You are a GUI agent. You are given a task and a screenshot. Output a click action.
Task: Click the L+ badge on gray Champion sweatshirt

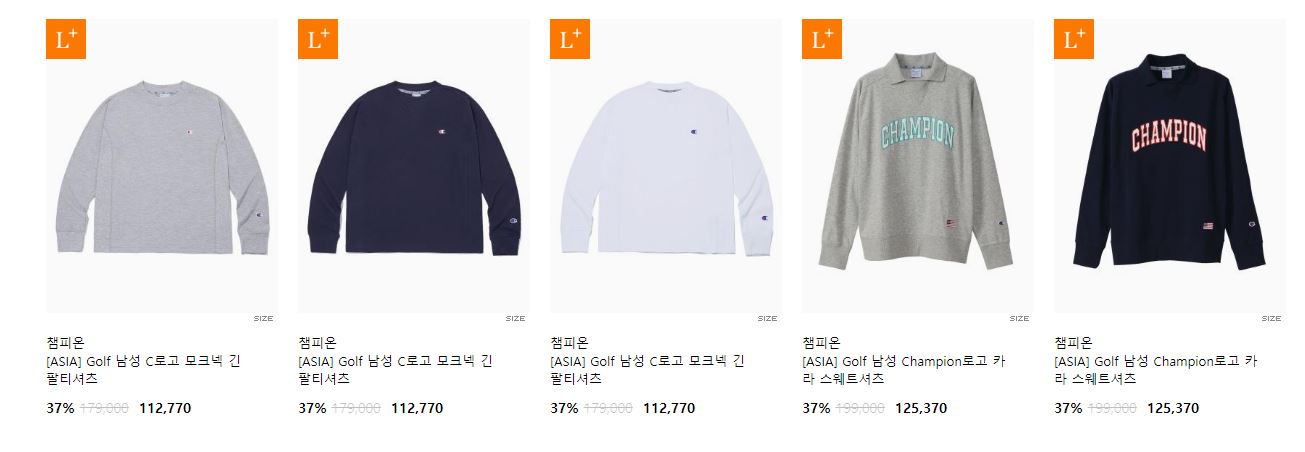(x=822, y=39)
